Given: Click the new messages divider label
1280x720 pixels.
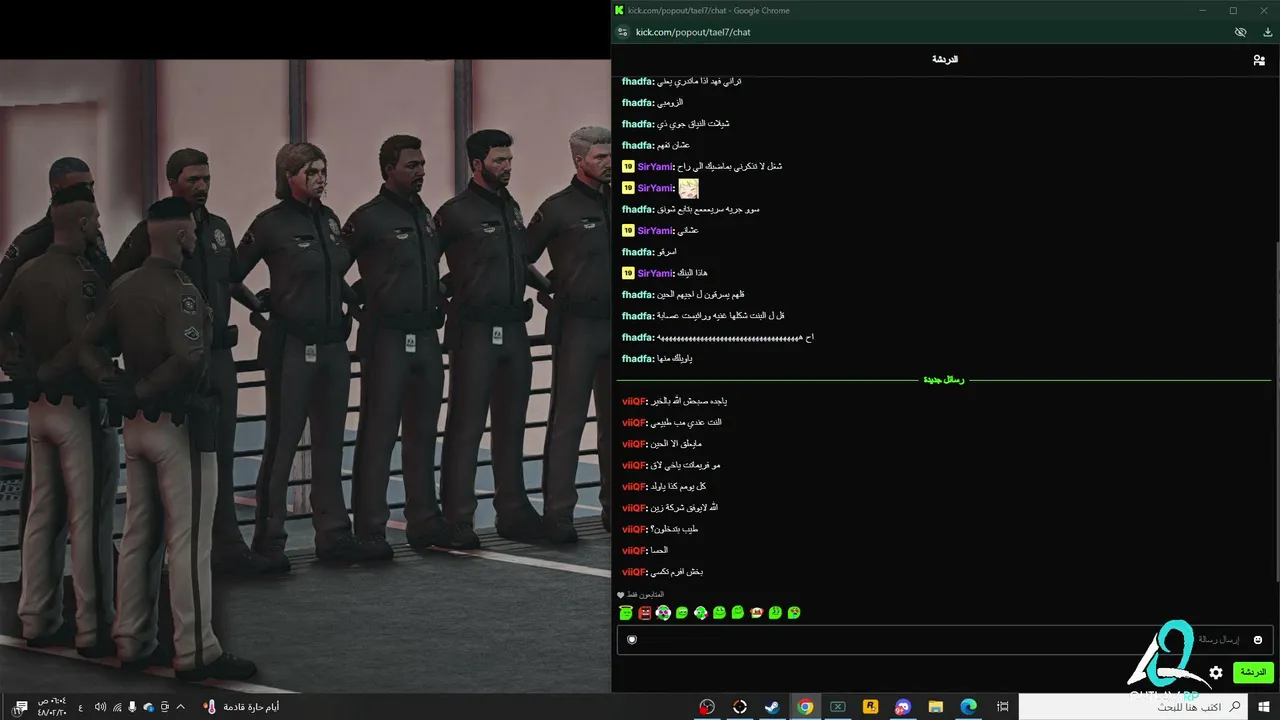Looking at the screenshot, I should [x=944, y=380].
